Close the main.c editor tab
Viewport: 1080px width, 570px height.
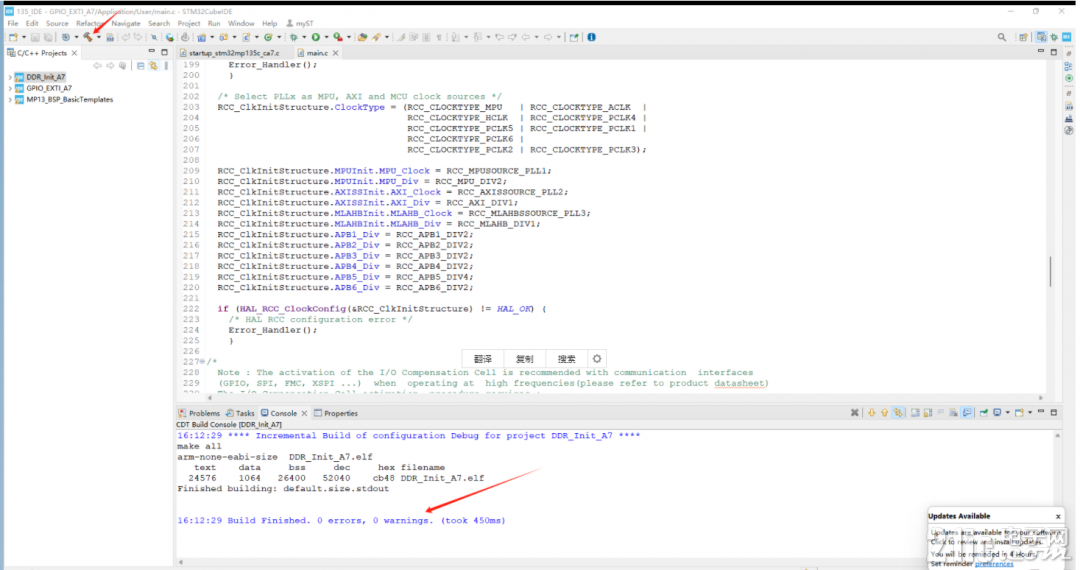point(335,53)
